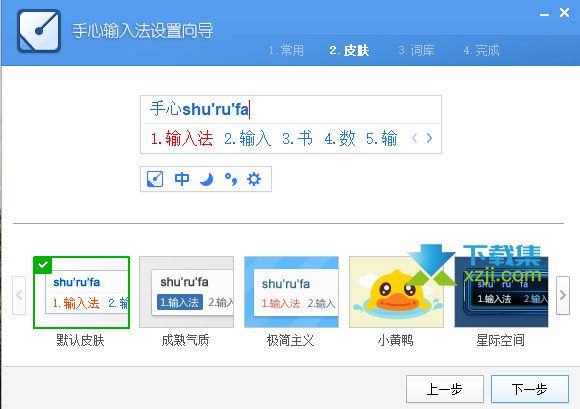
Task: Toggle the 中 Chinese/English mode icon
Action: click(x=182, y=179)
